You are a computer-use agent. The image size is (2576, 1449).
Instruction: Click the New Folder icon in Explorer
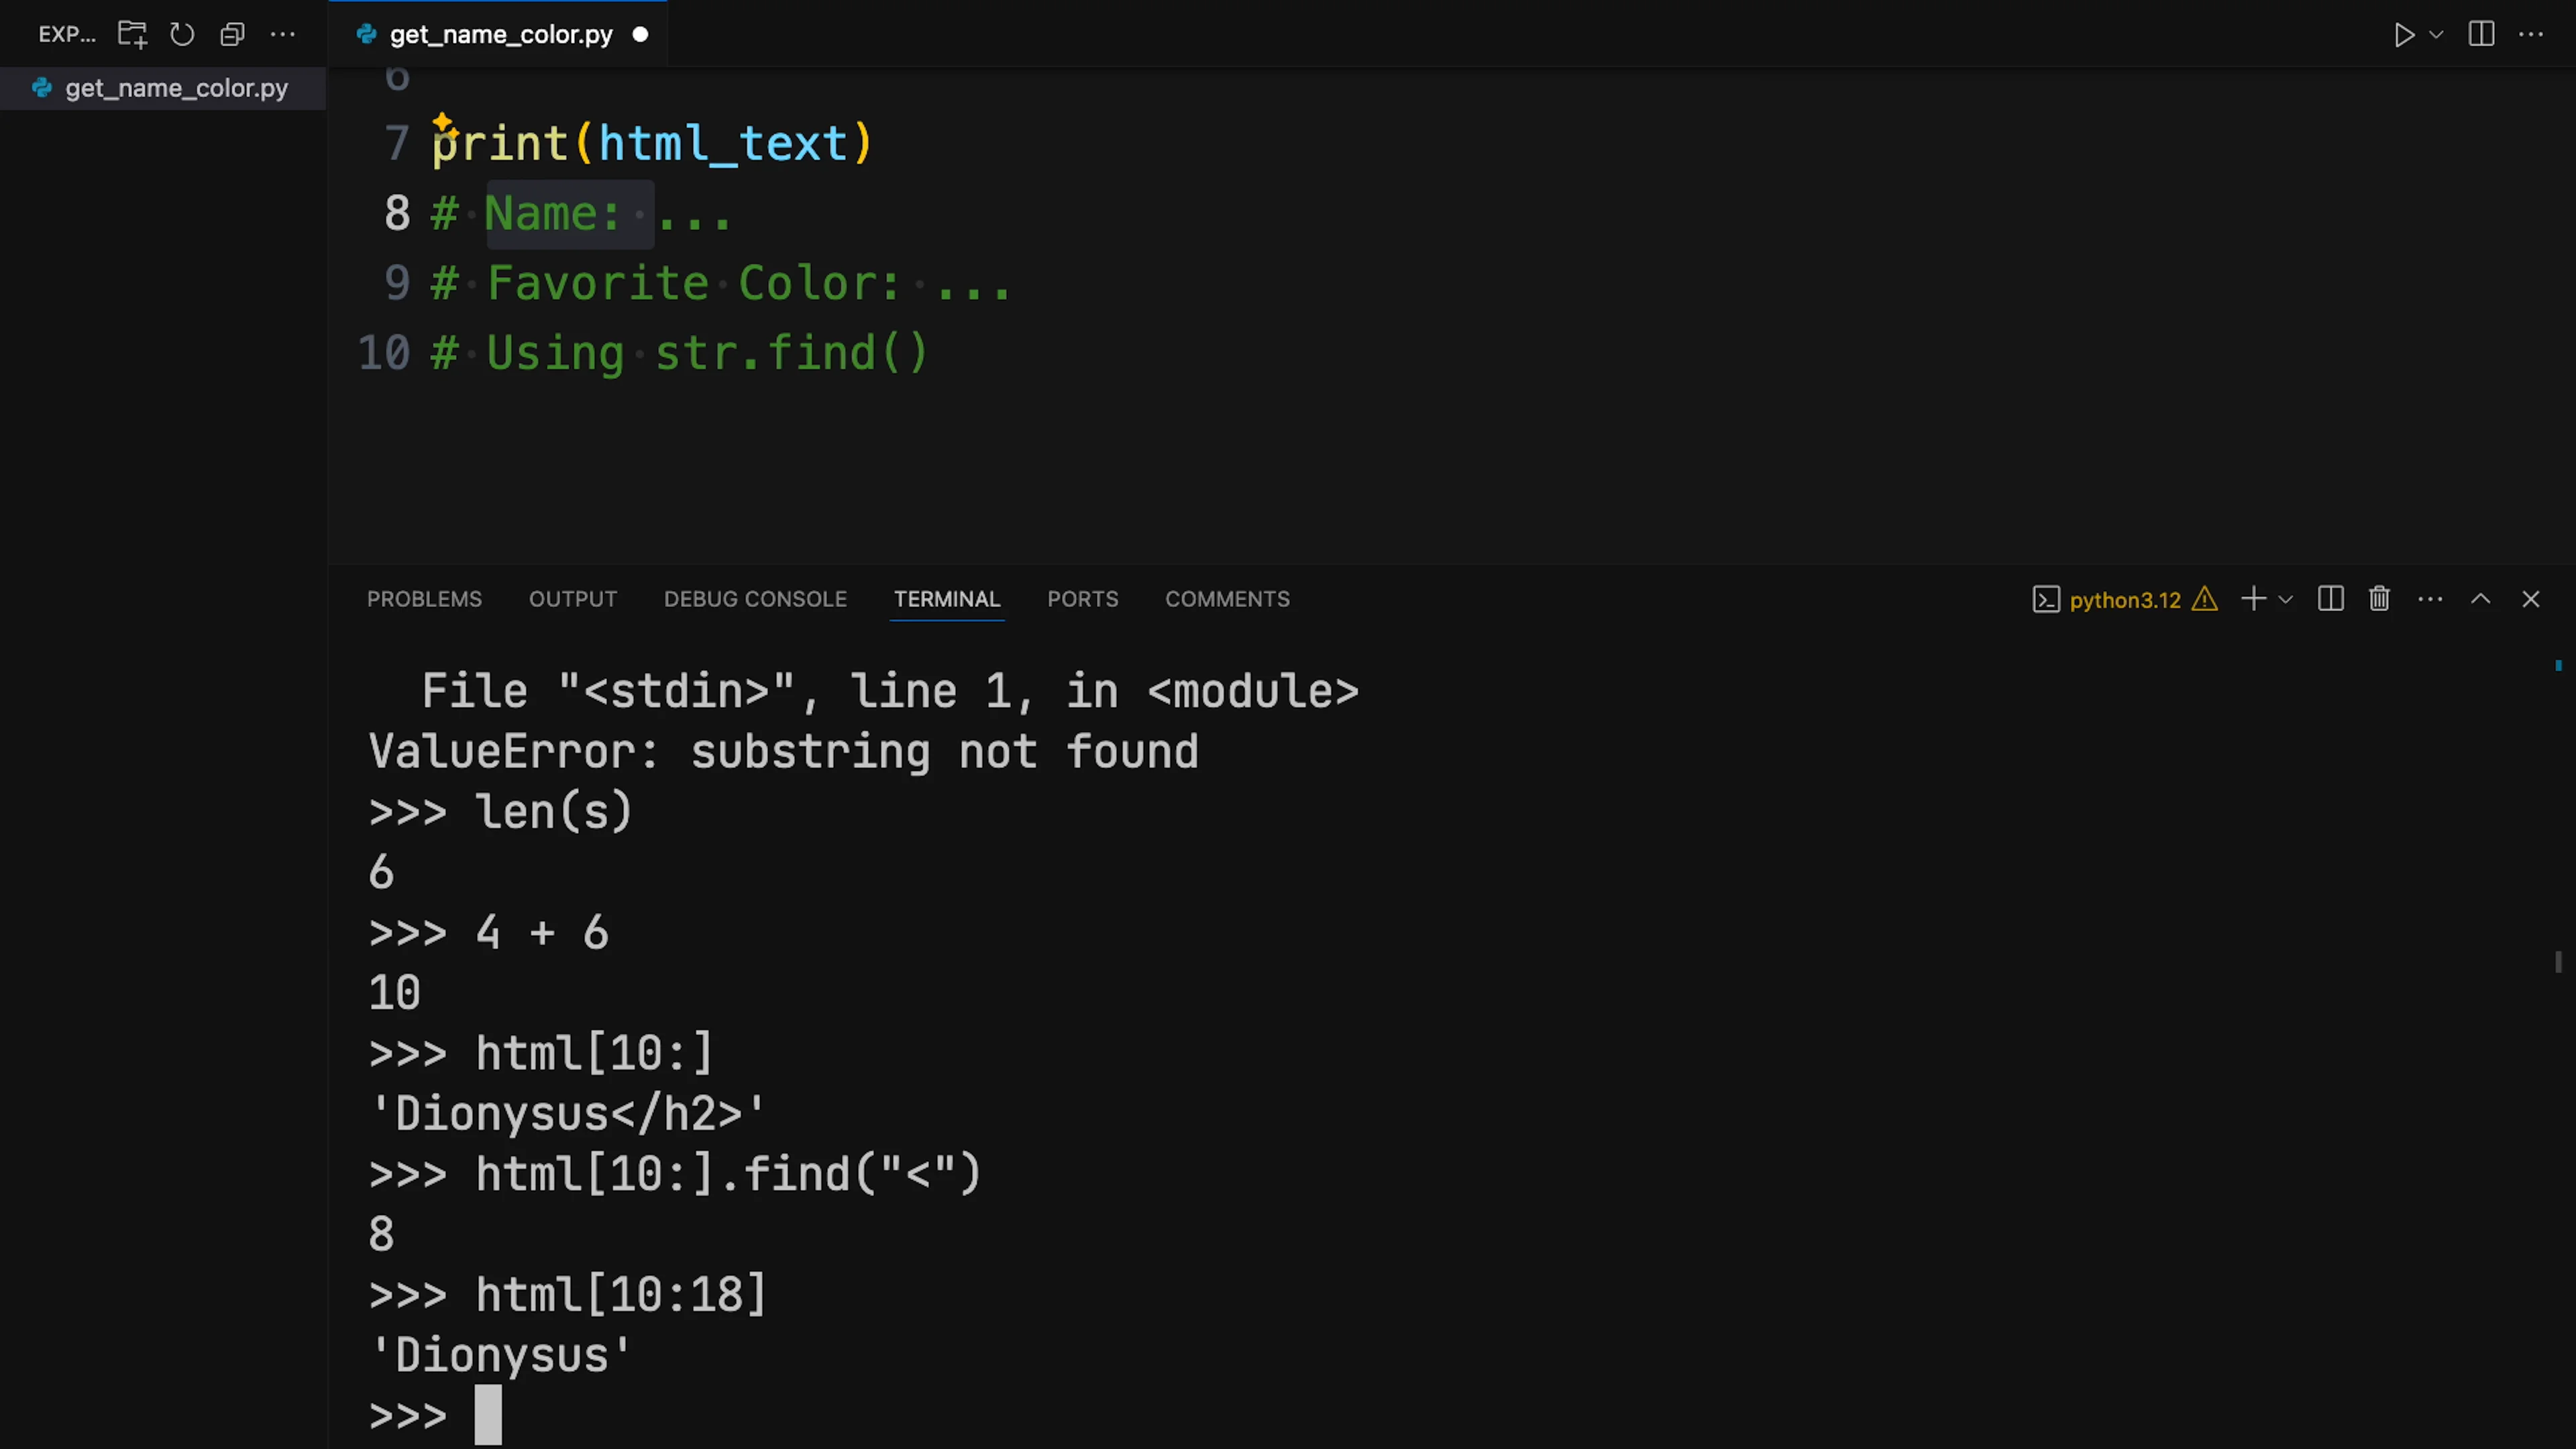(132, 34)
